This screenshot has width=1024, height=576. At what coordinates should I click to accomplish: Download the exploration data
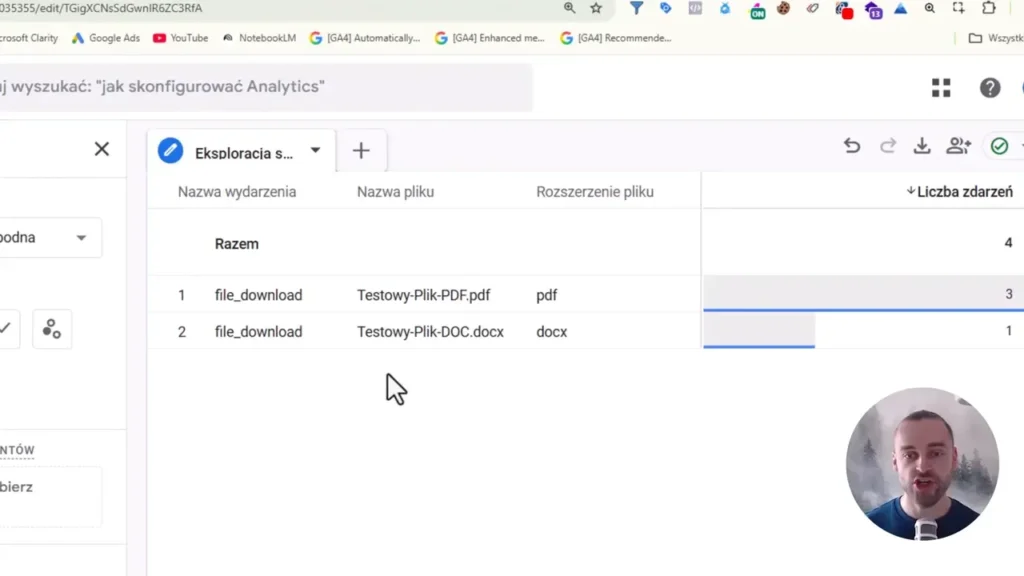pos(922,146)
